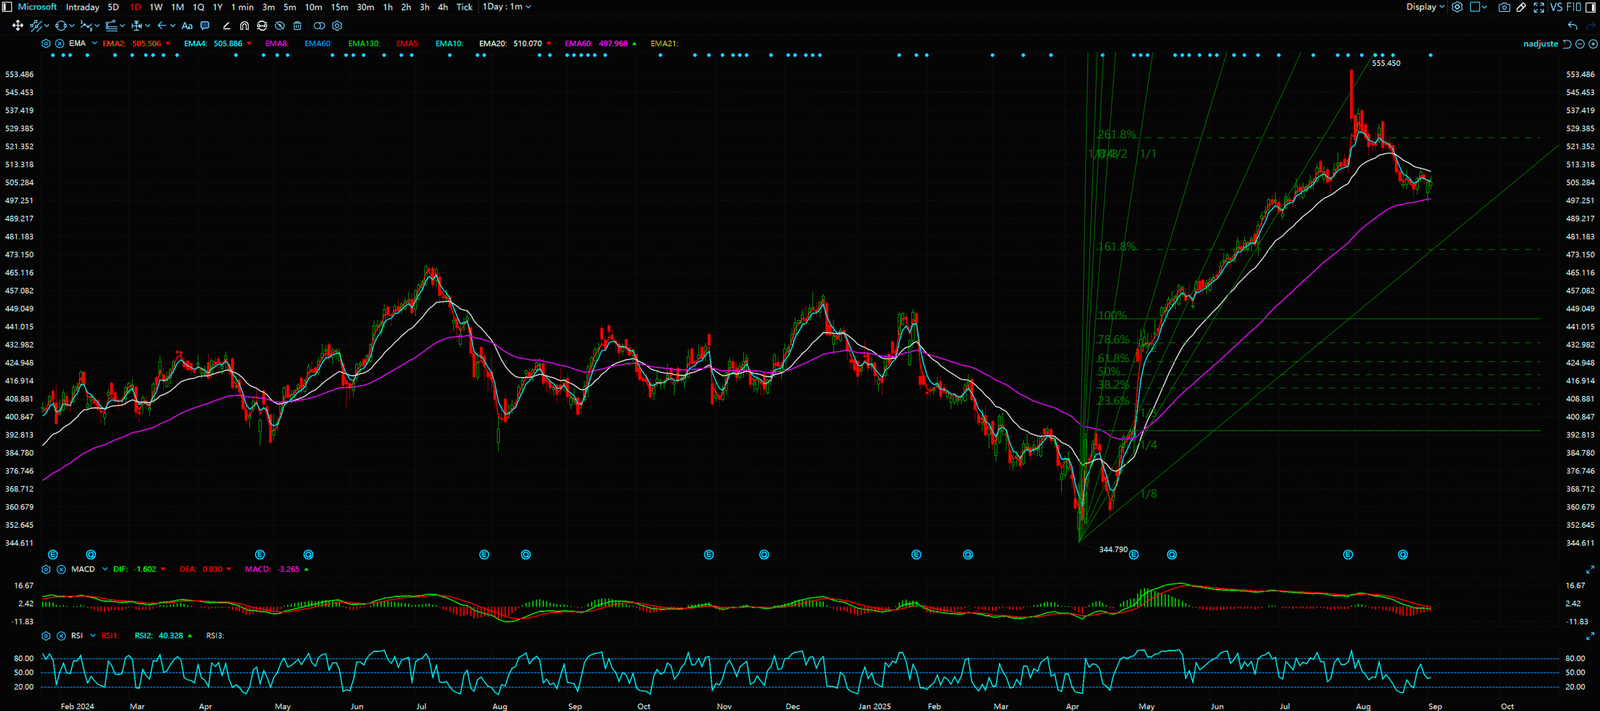Screen dimensions: 1600x711
Task: Open MACD indicator settings gear
Action: click(x=46, y=569)
